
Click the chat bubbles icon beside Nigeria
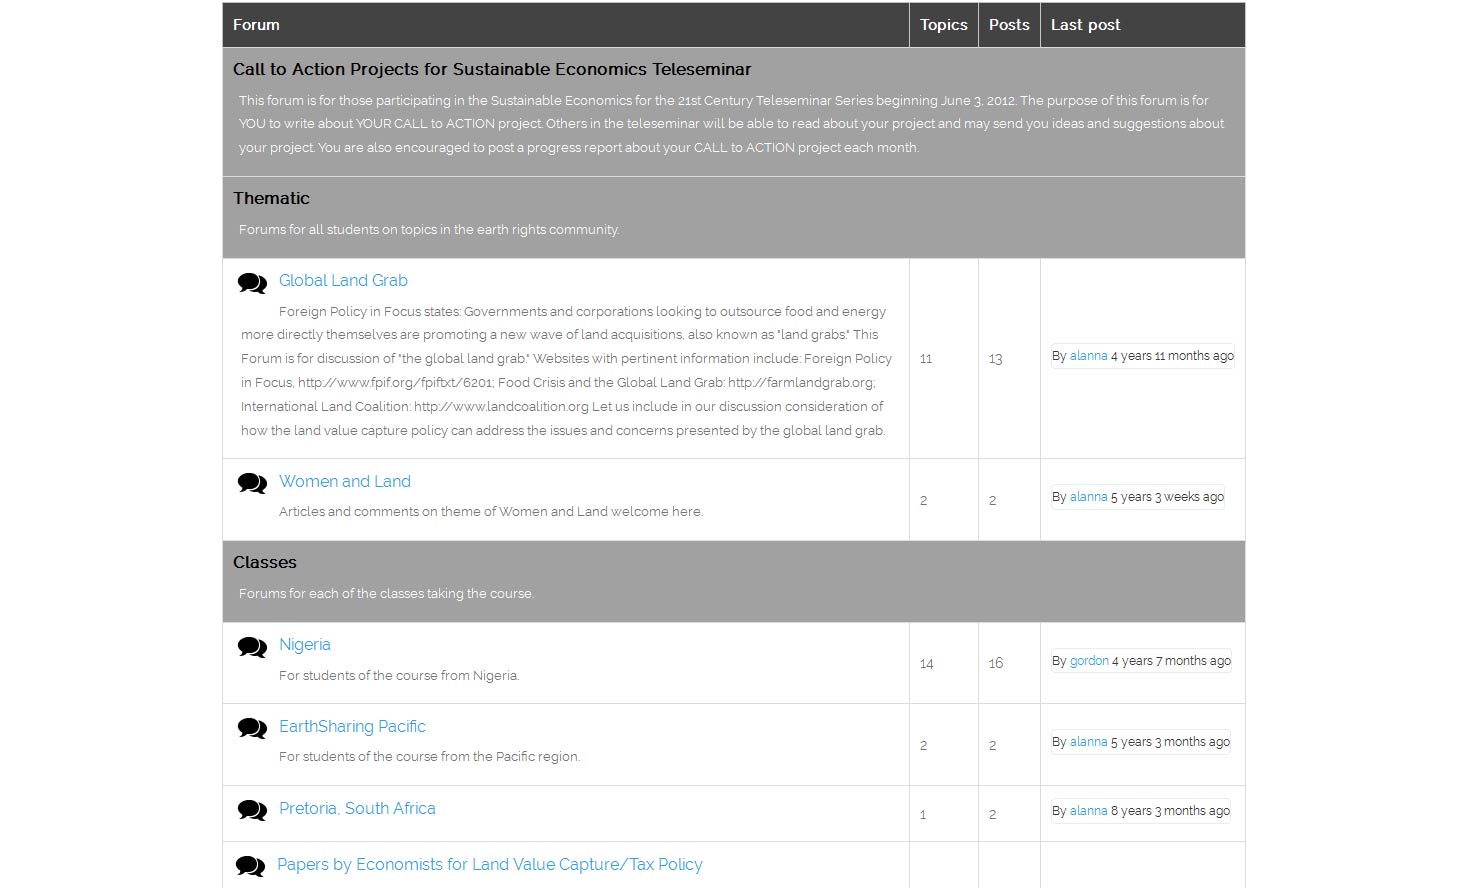pos(252,647)
